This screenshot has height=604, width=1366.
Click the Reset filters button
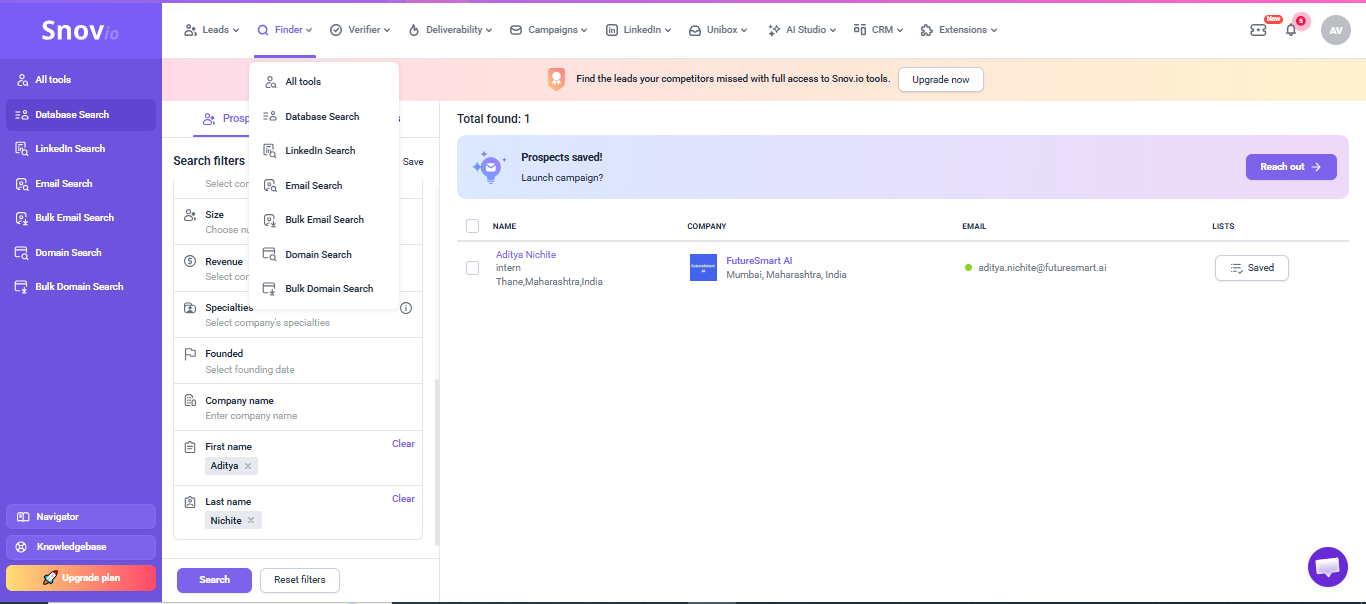pyautogui.click(x=300, y=580)
